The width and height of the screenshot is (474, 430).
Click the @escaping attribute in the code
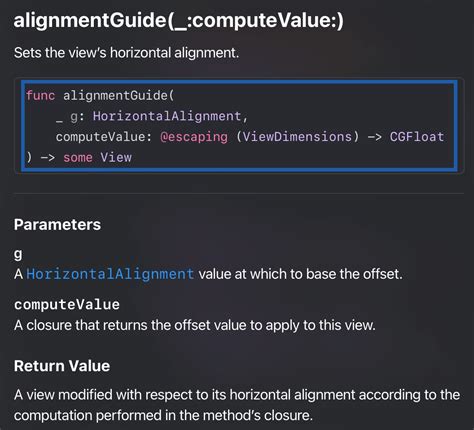click(194, 137)
